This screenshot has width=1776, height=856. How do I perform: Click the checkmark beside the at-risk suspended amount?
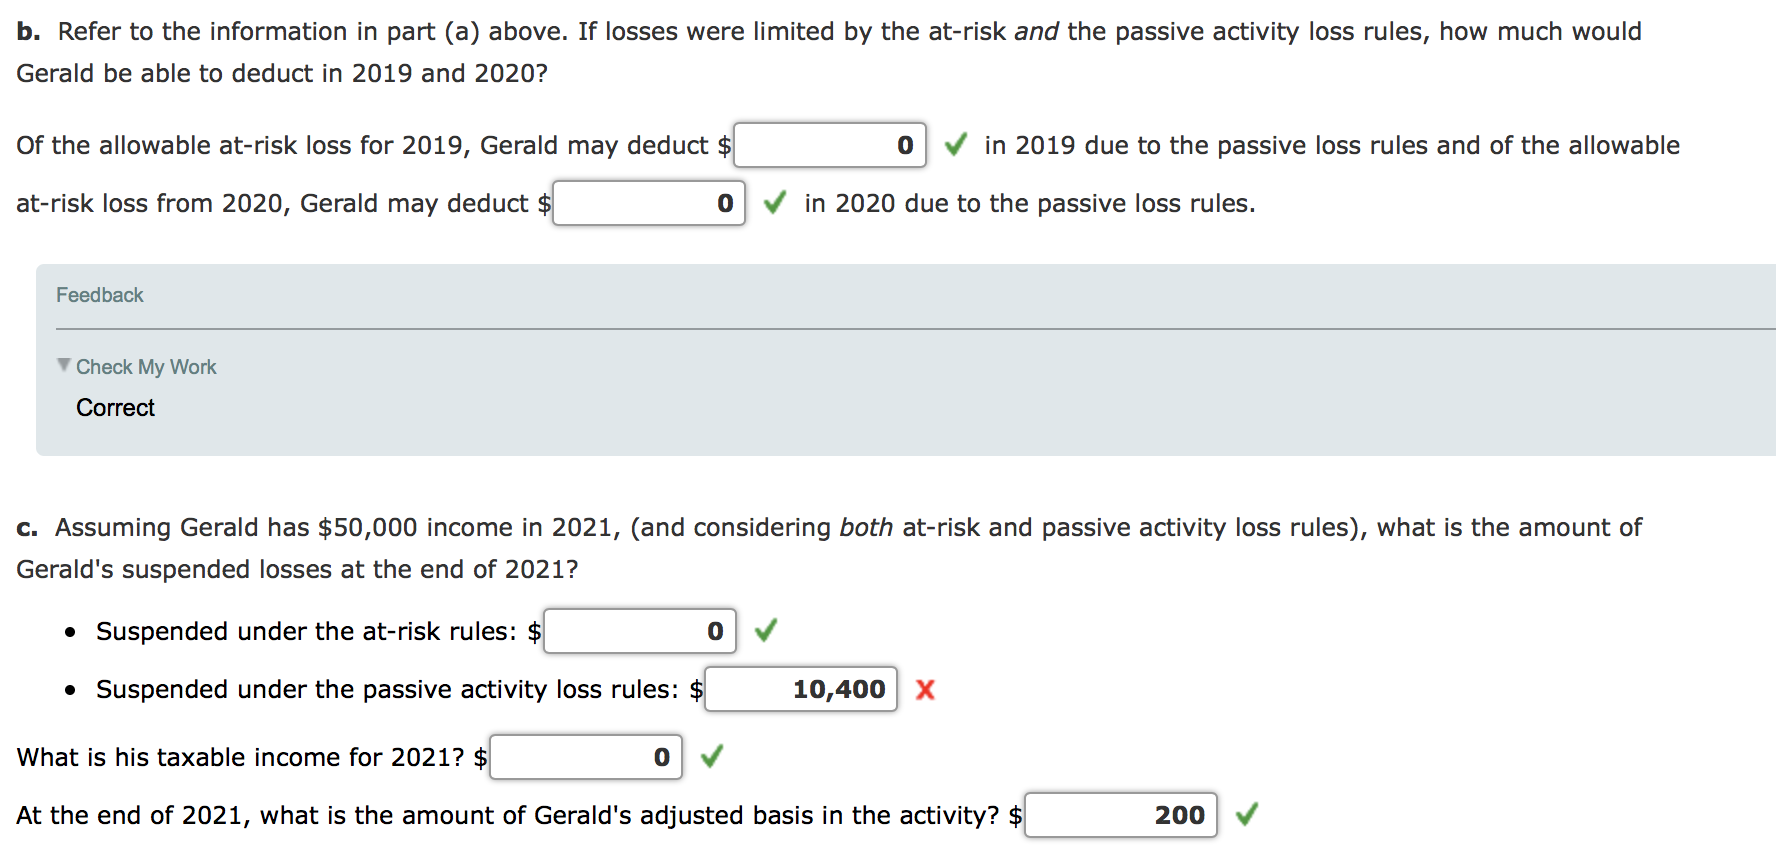(x=766, y=631)
